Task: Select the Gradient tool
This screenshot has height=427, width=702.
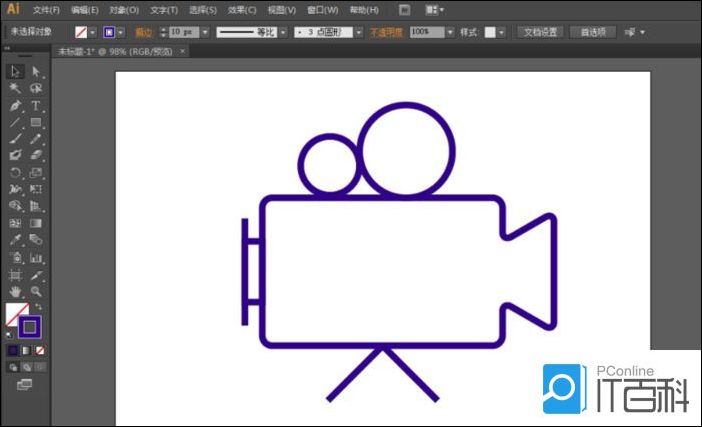Action: click(36, 223)
